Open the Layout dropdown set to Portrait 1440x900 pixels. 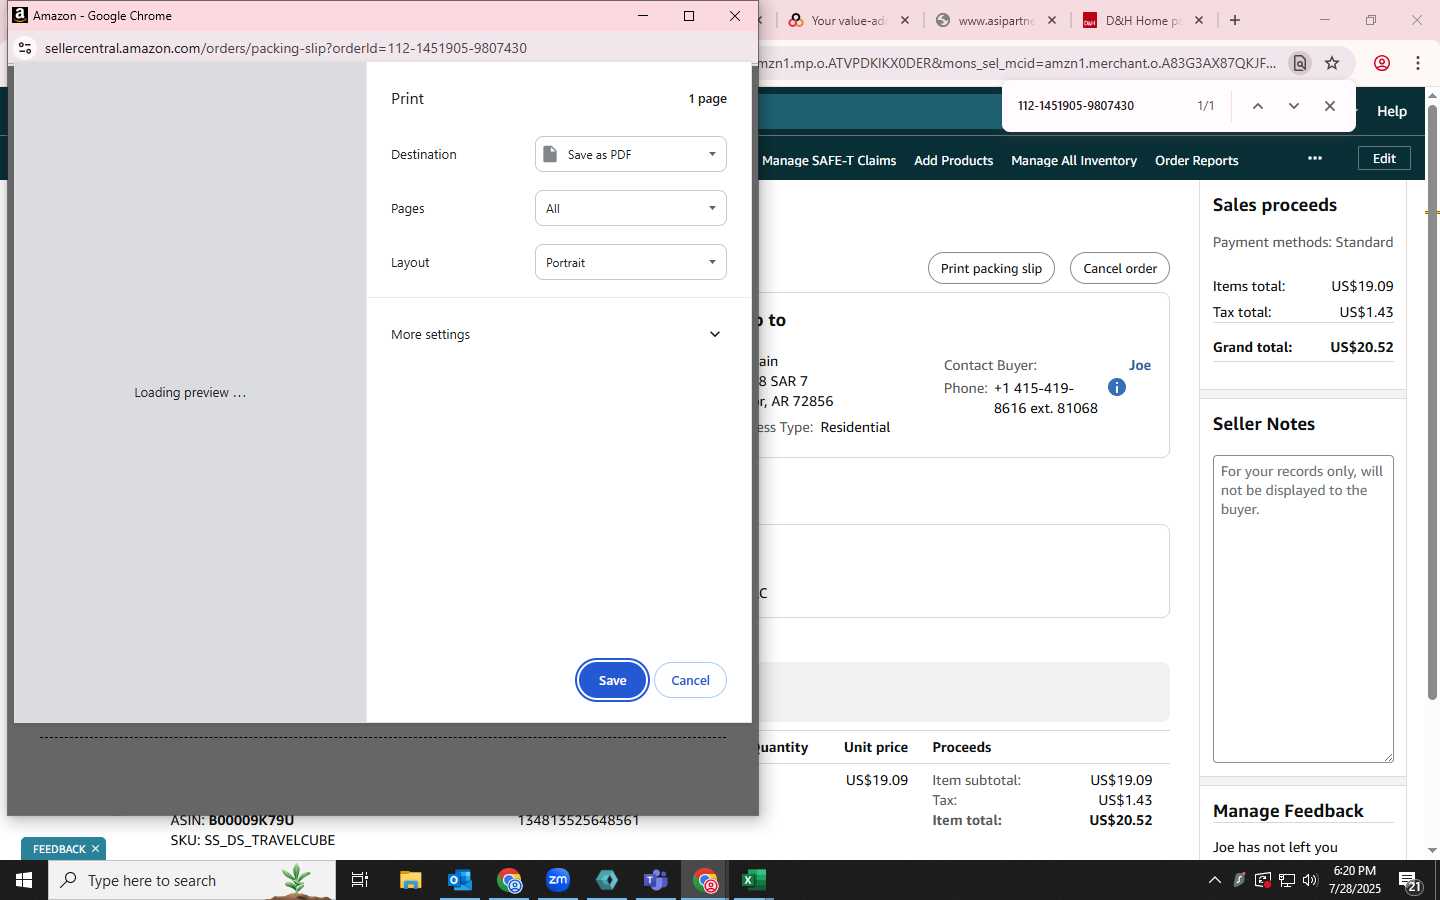click(x=631, y=262)
